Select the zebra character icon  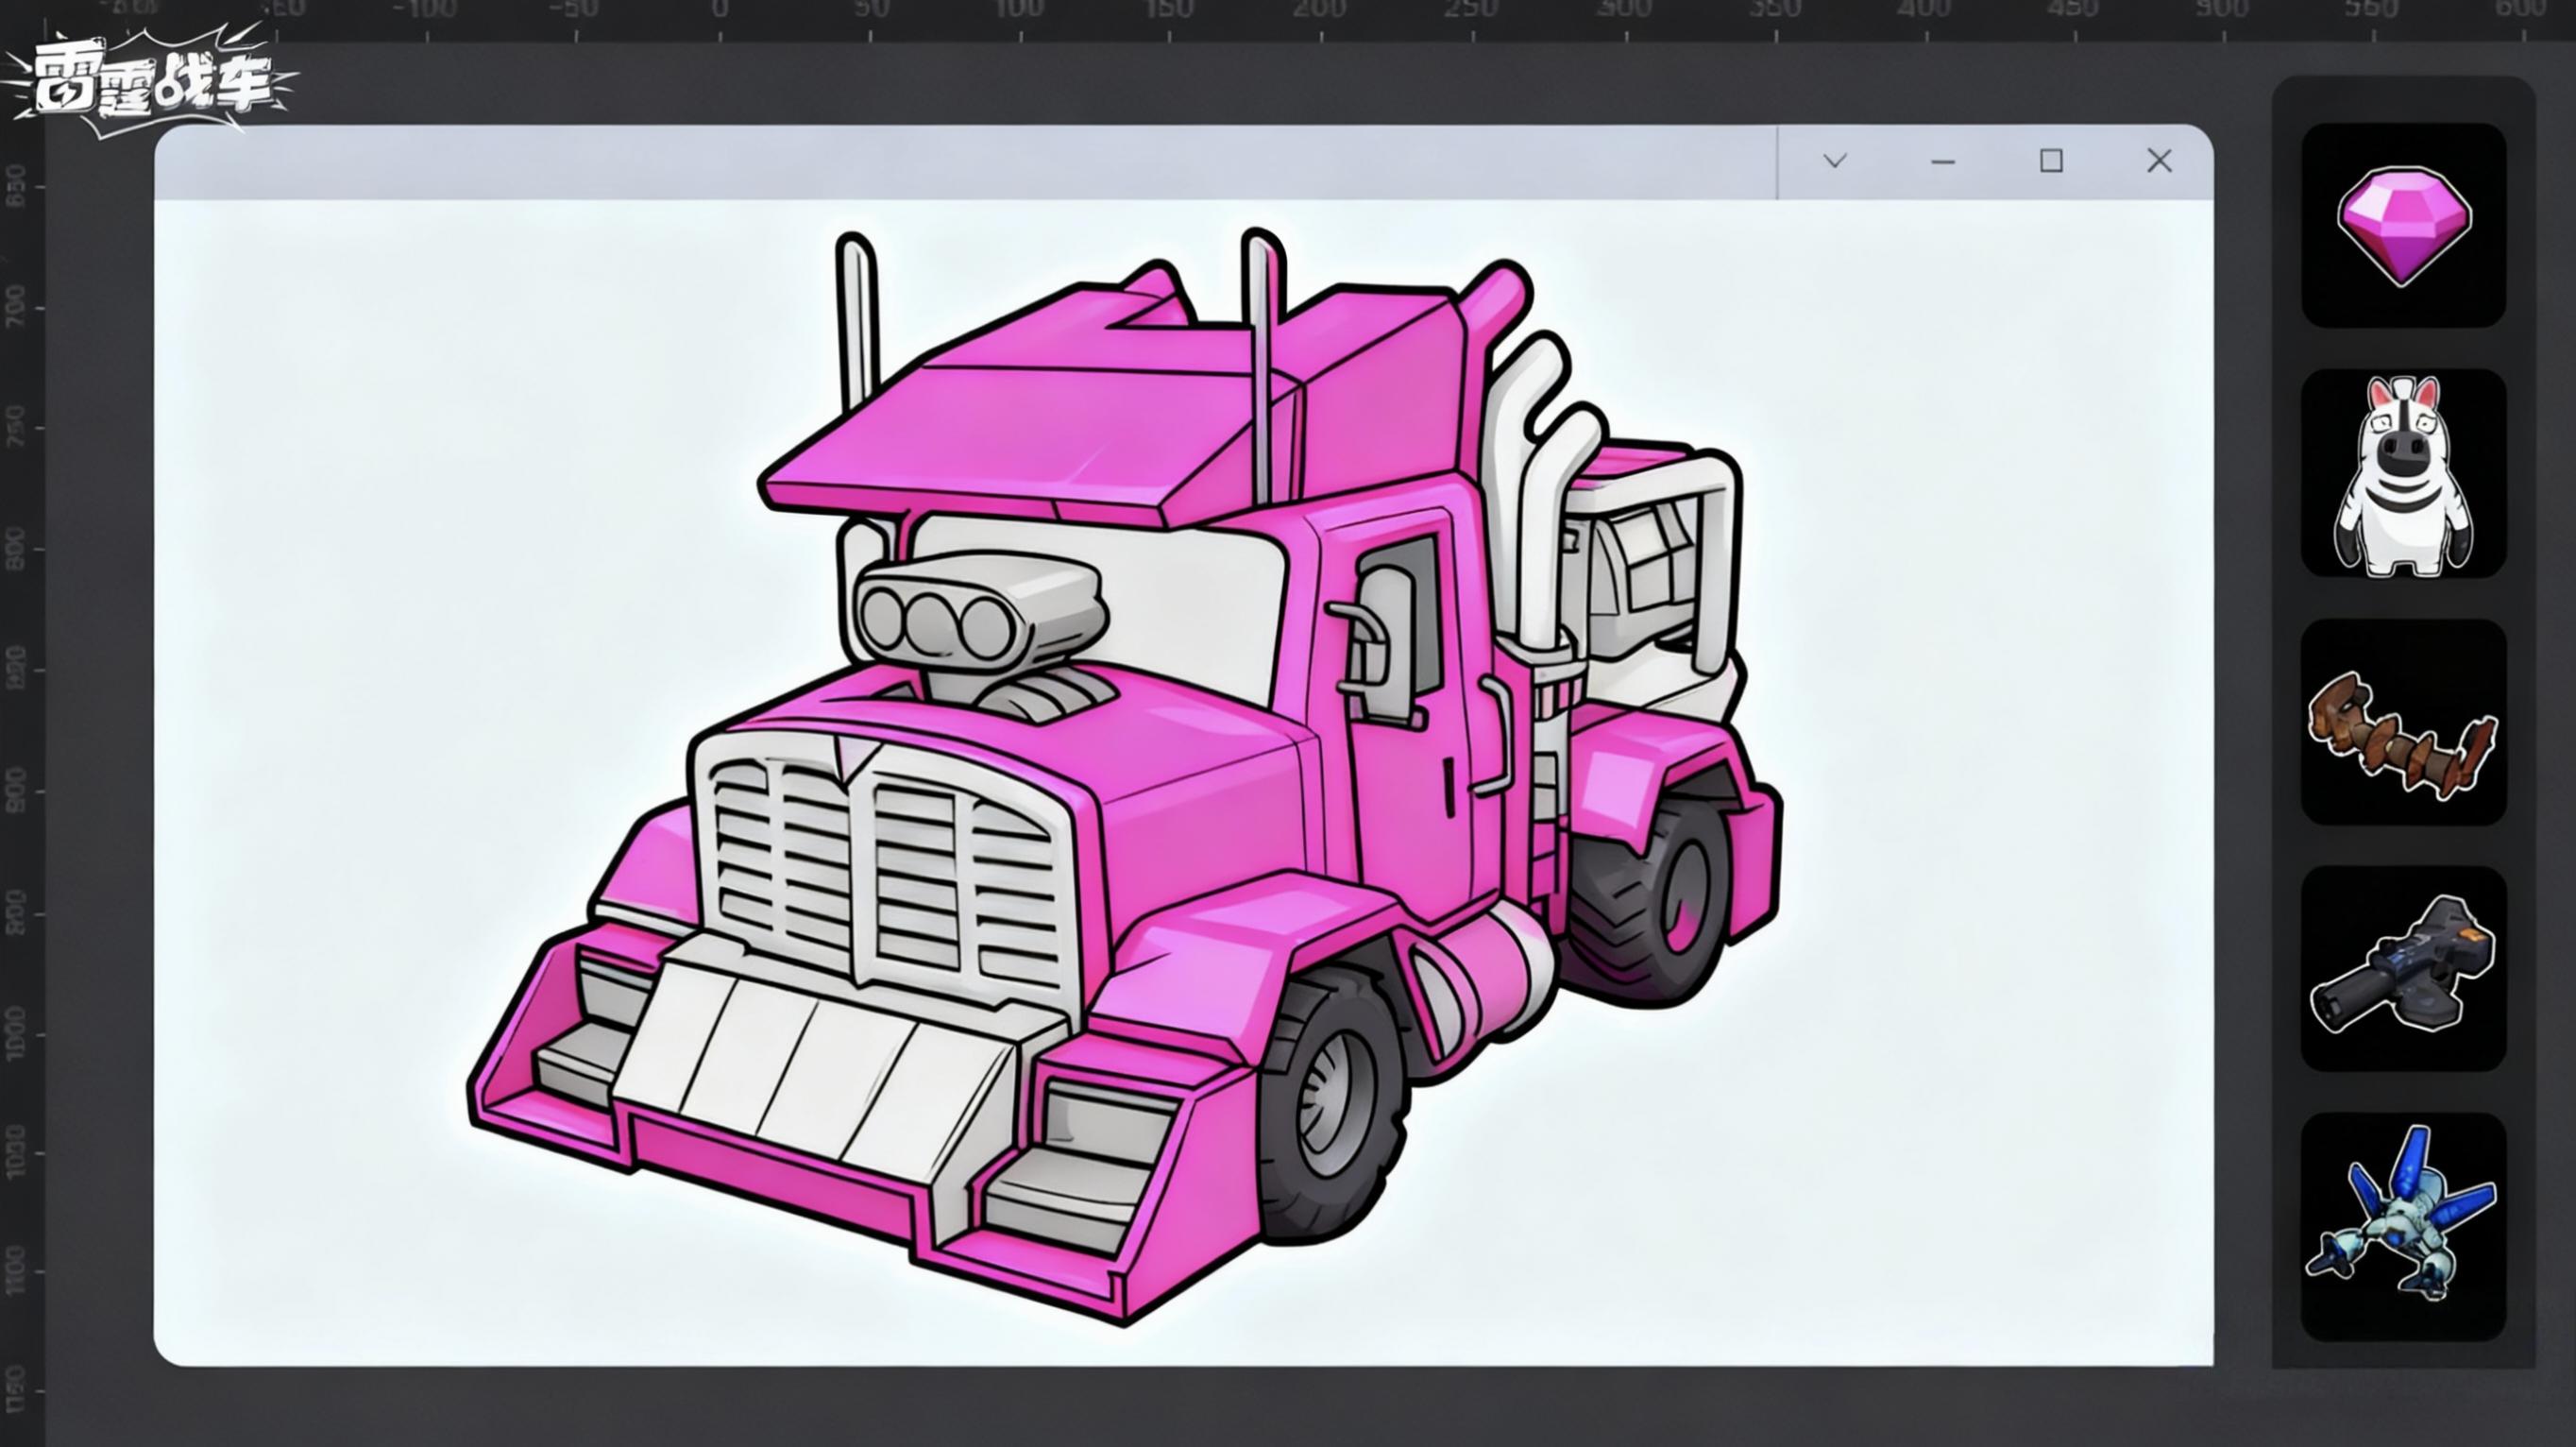click(2403, 475)
